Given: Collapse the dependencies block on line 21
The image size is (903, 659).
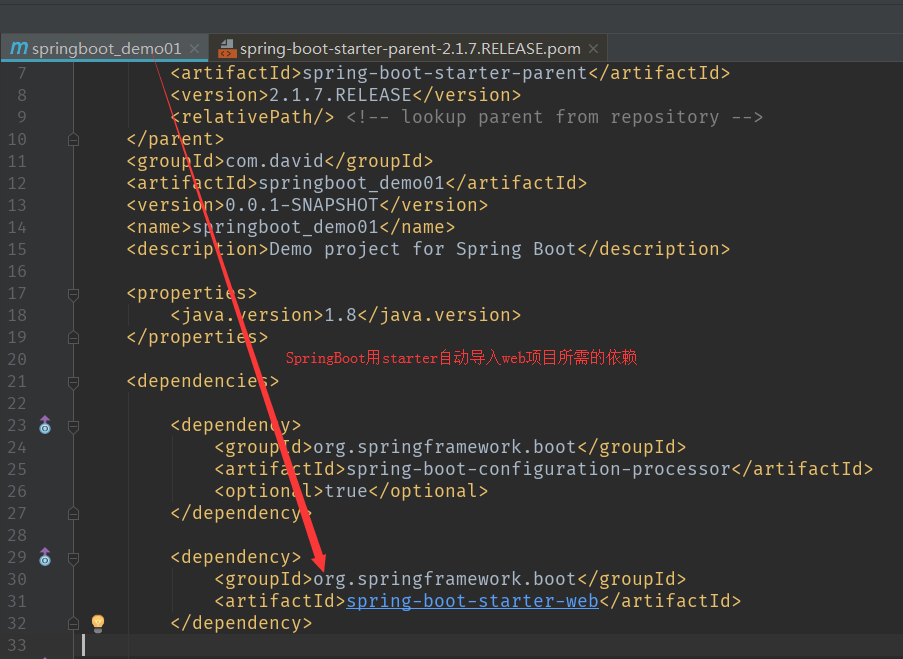Looking at the screenshot, I should click(73, 382).
